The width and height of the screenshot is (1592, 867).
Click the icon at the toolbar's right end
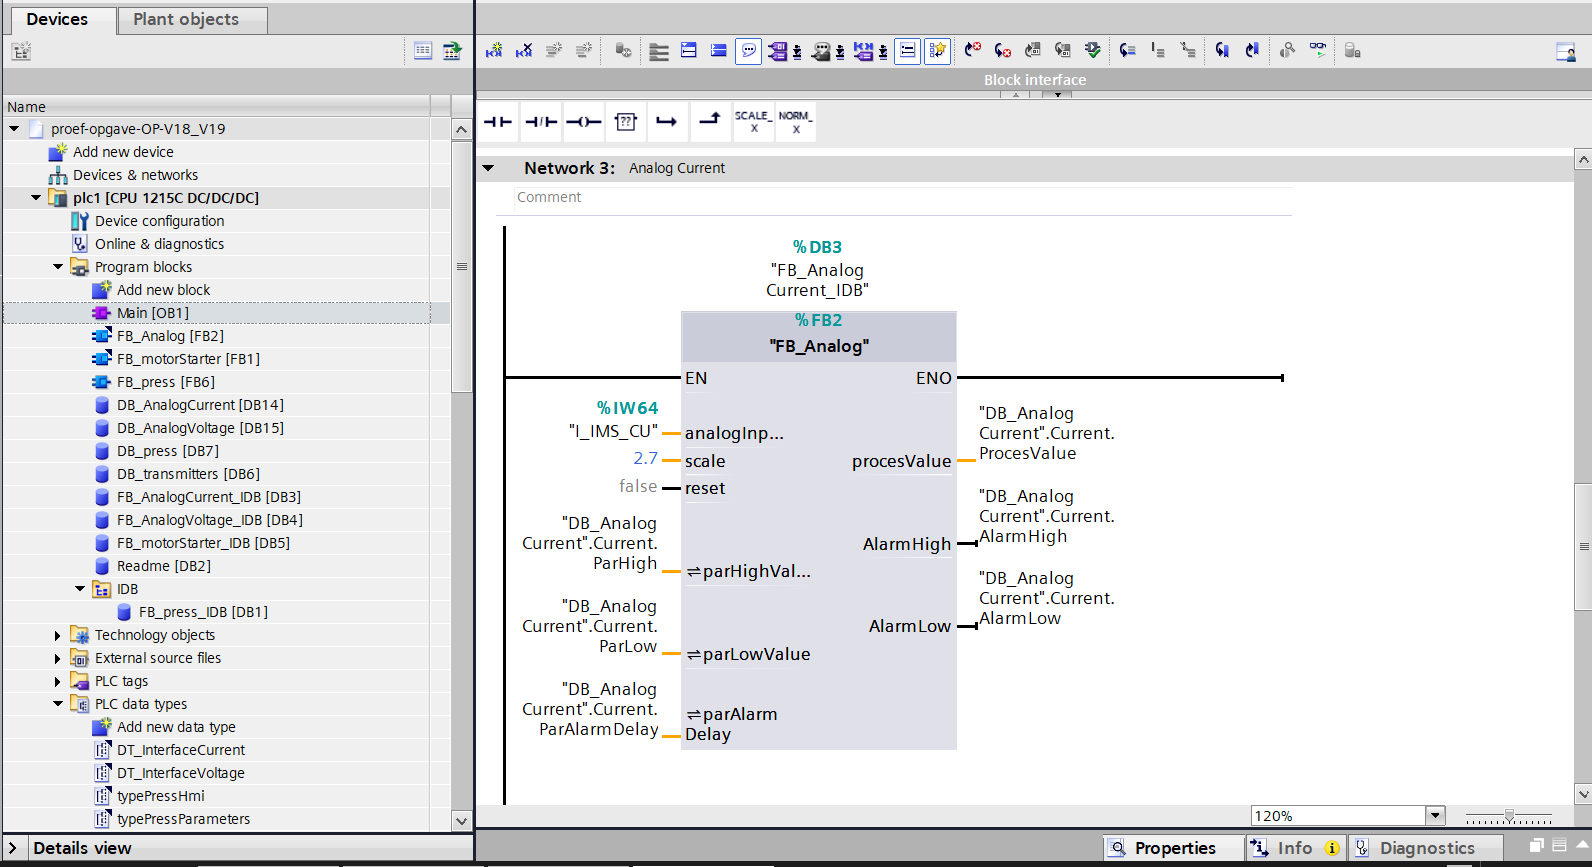tap(1566, 51)
